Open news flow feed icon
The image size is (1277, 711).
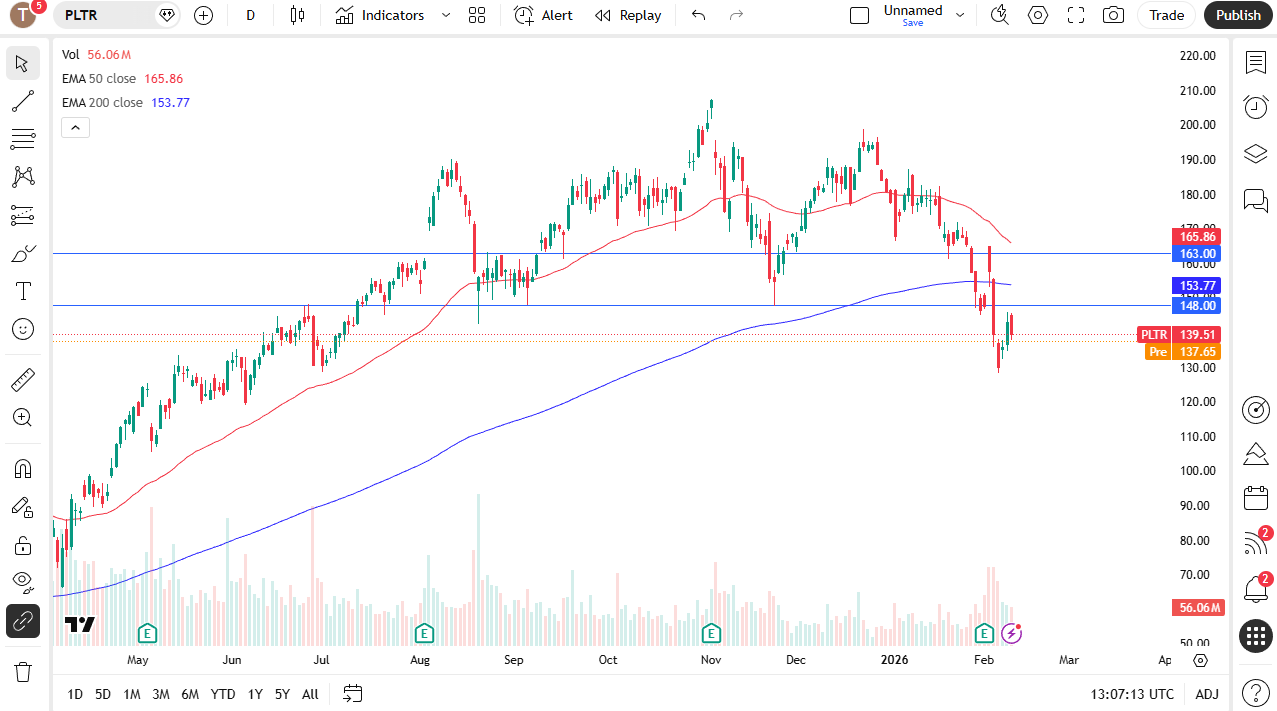click(1256, 544)
